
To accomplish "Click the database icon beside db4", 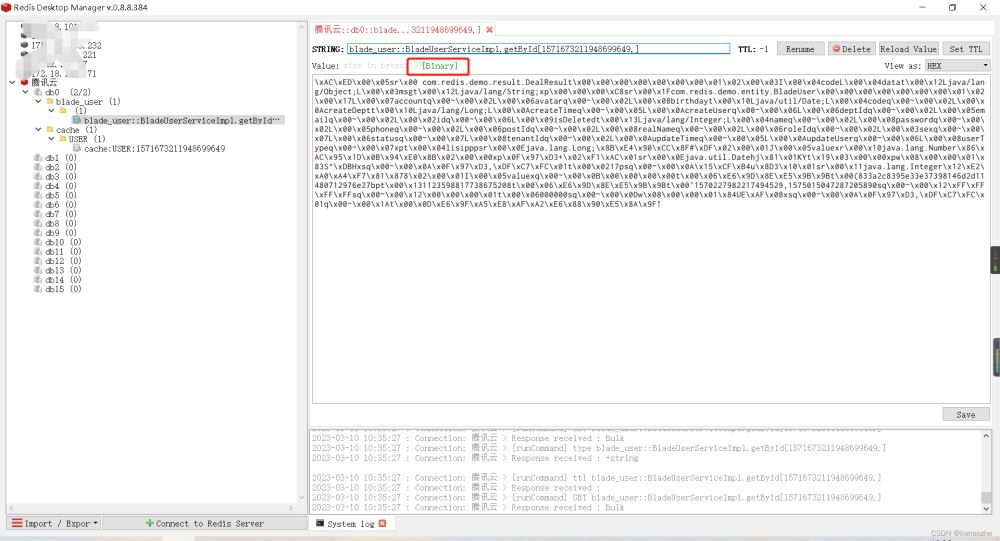I will (38, 186).
